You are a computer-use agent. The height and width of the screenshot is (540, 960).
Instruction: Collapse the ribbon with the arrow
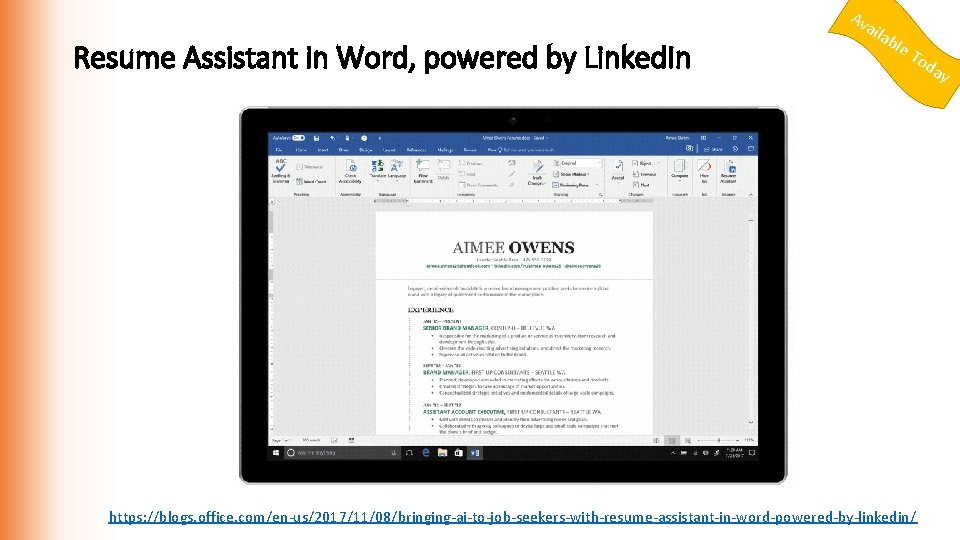click(x=751, y=195)
